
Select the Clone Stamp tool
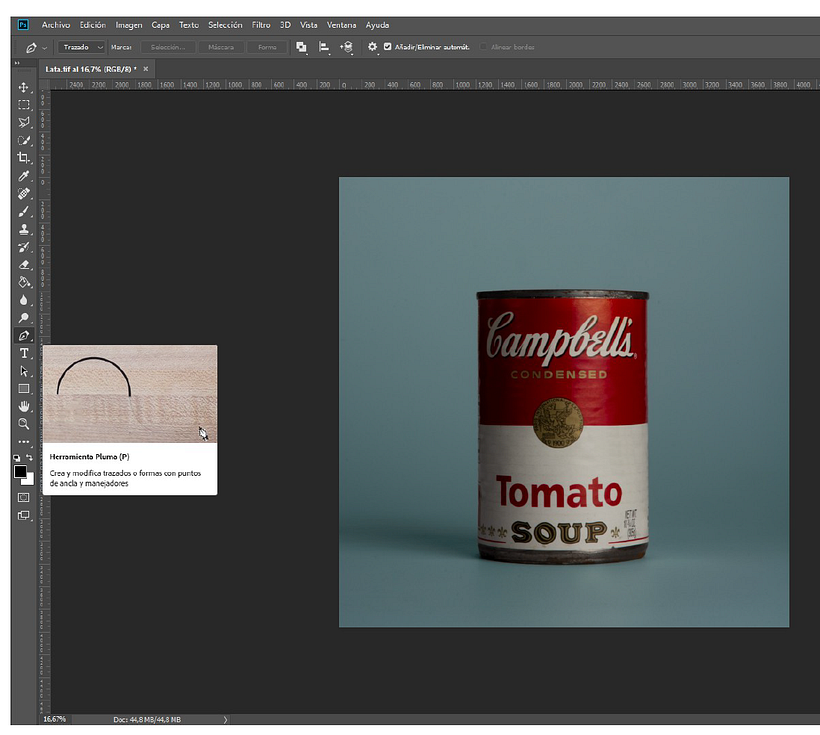pos(24,229)
